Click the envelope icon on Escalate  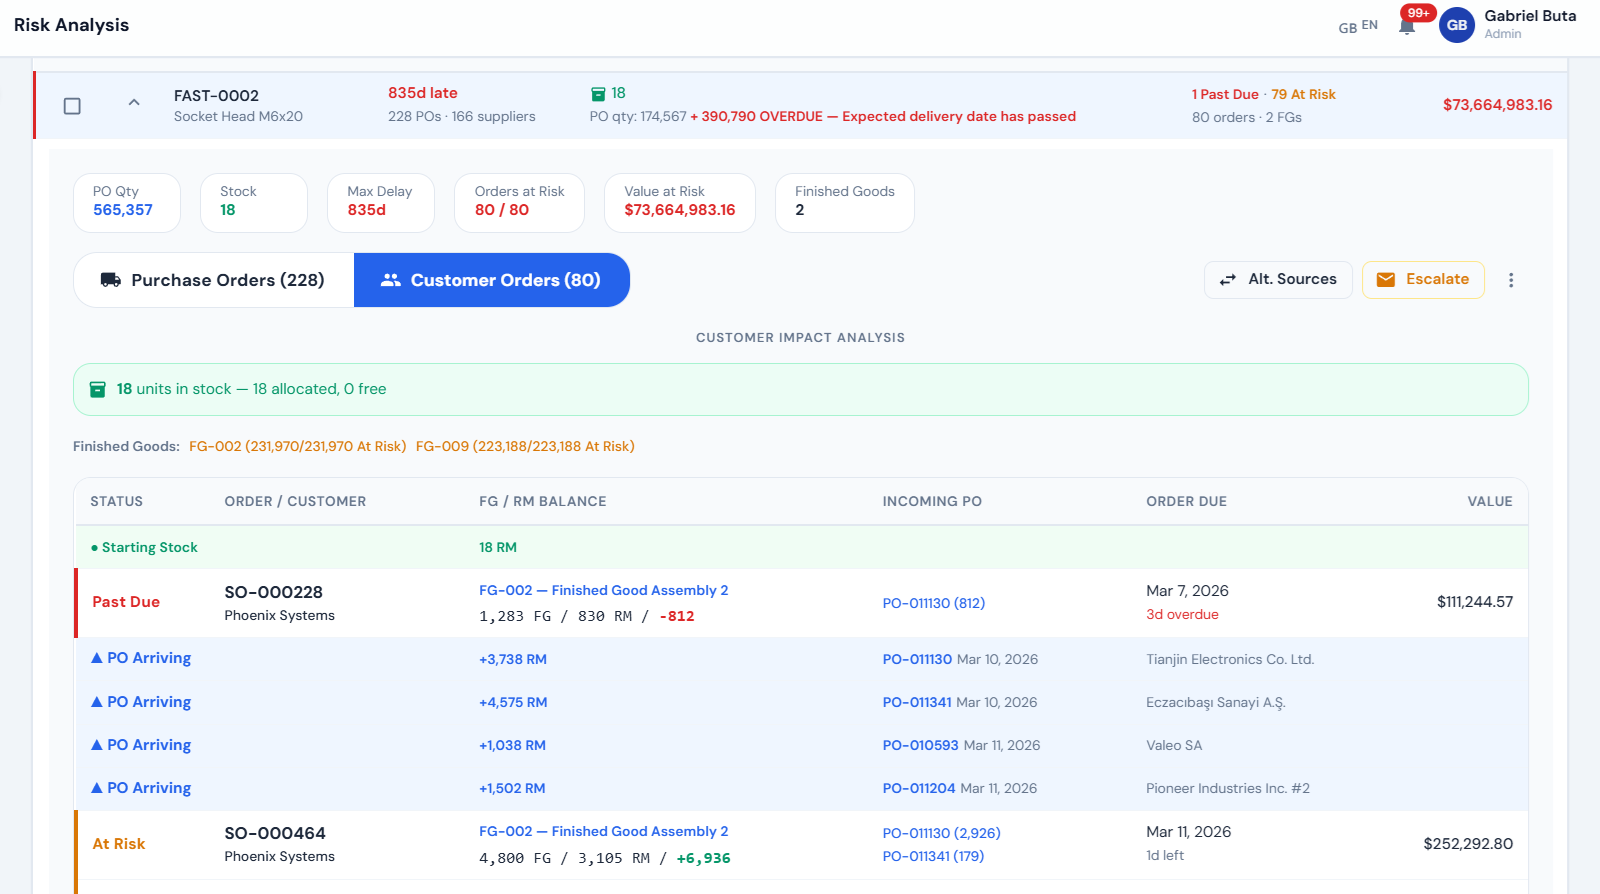coord(1386,280)
